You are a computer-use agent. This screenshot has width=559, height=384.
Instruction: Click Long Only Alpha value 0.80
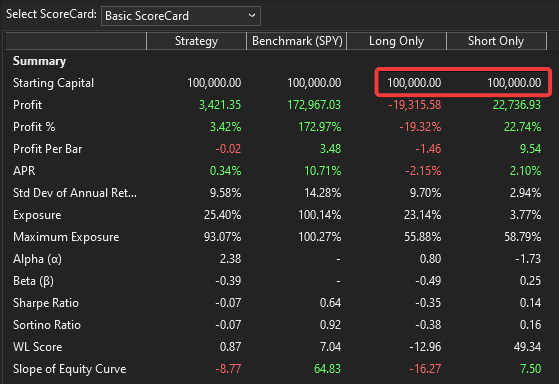[431, 259]
